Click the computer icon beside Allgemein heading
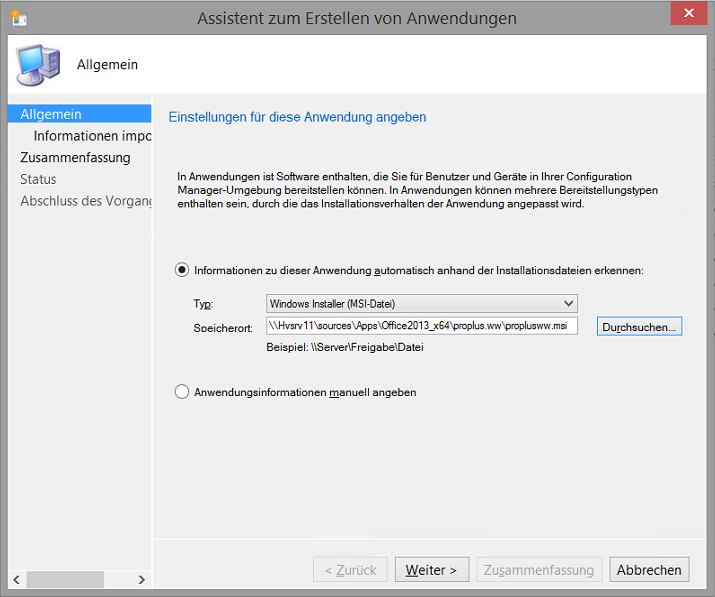Screen dimensions: 715x597 38,65
